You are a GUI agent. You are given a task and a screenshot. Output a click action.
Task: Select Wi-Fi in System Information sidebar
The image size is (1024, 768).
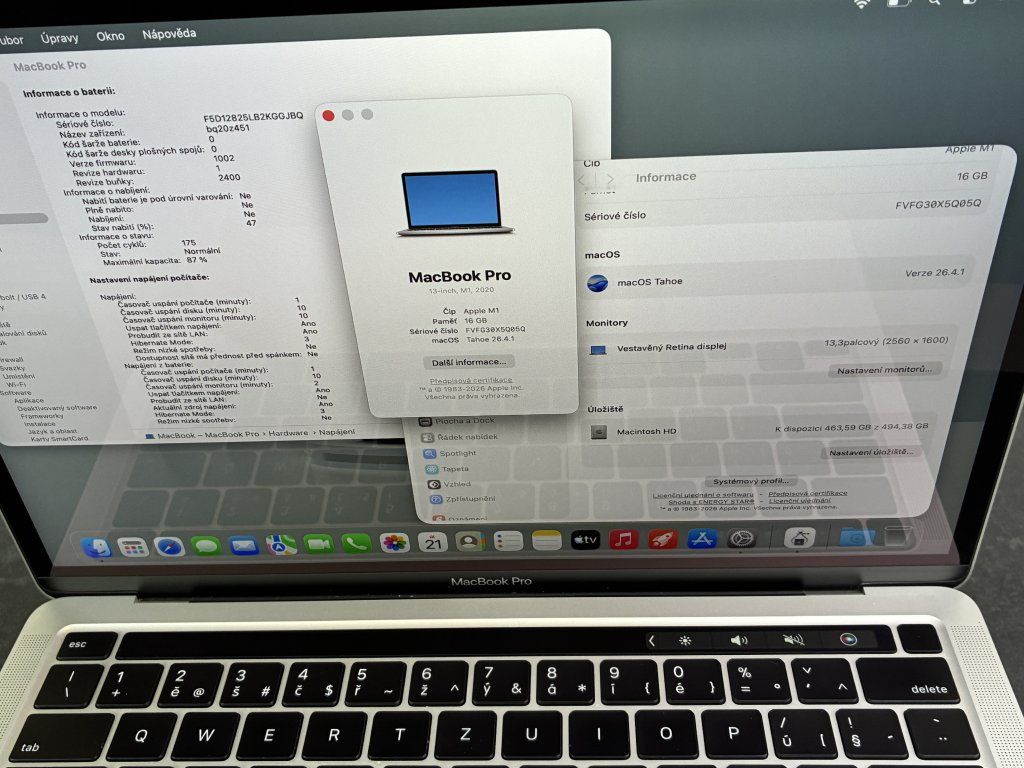(16, 385)
